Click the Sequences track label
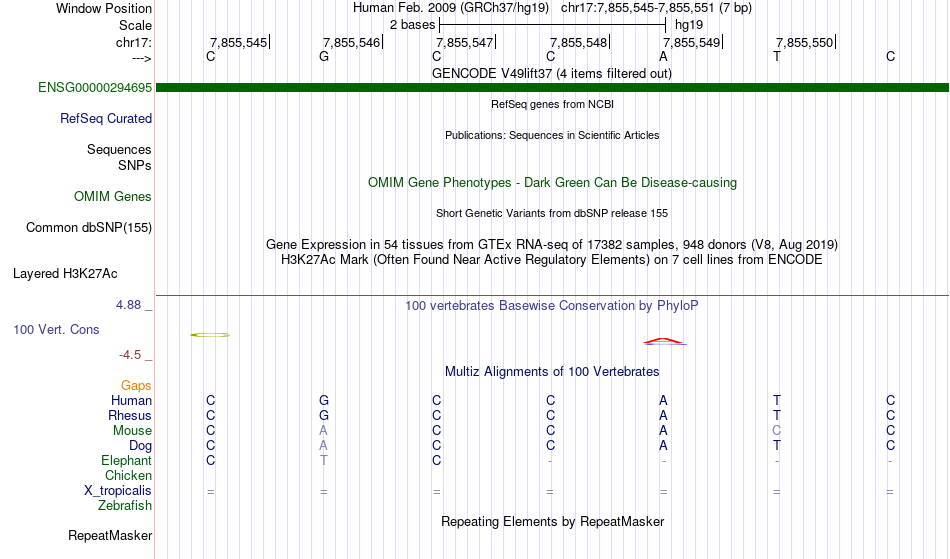The image size is (950, 559). (x=119, y=150)
